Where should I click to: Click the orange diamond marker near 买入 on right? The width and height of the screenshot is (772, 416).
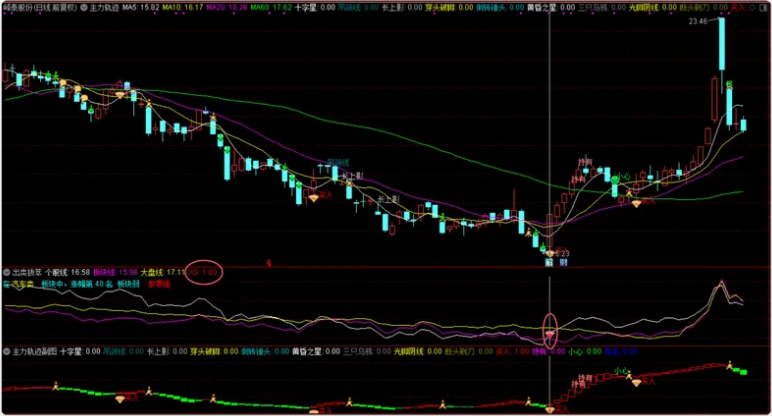[x=634, y=203]
